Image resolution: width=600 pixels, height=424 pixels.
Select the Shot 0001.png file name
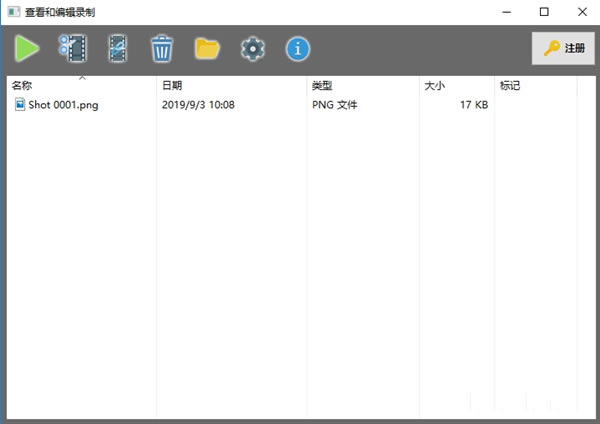64,104
